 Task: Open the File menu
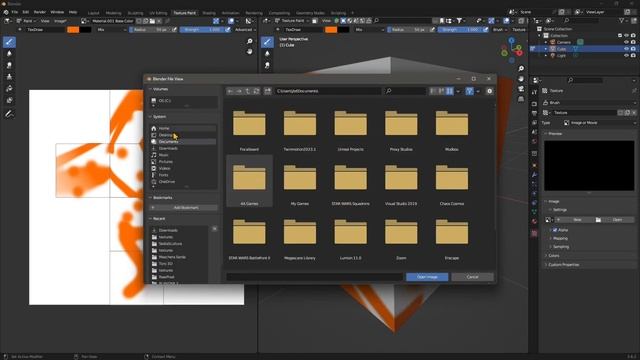15,12
